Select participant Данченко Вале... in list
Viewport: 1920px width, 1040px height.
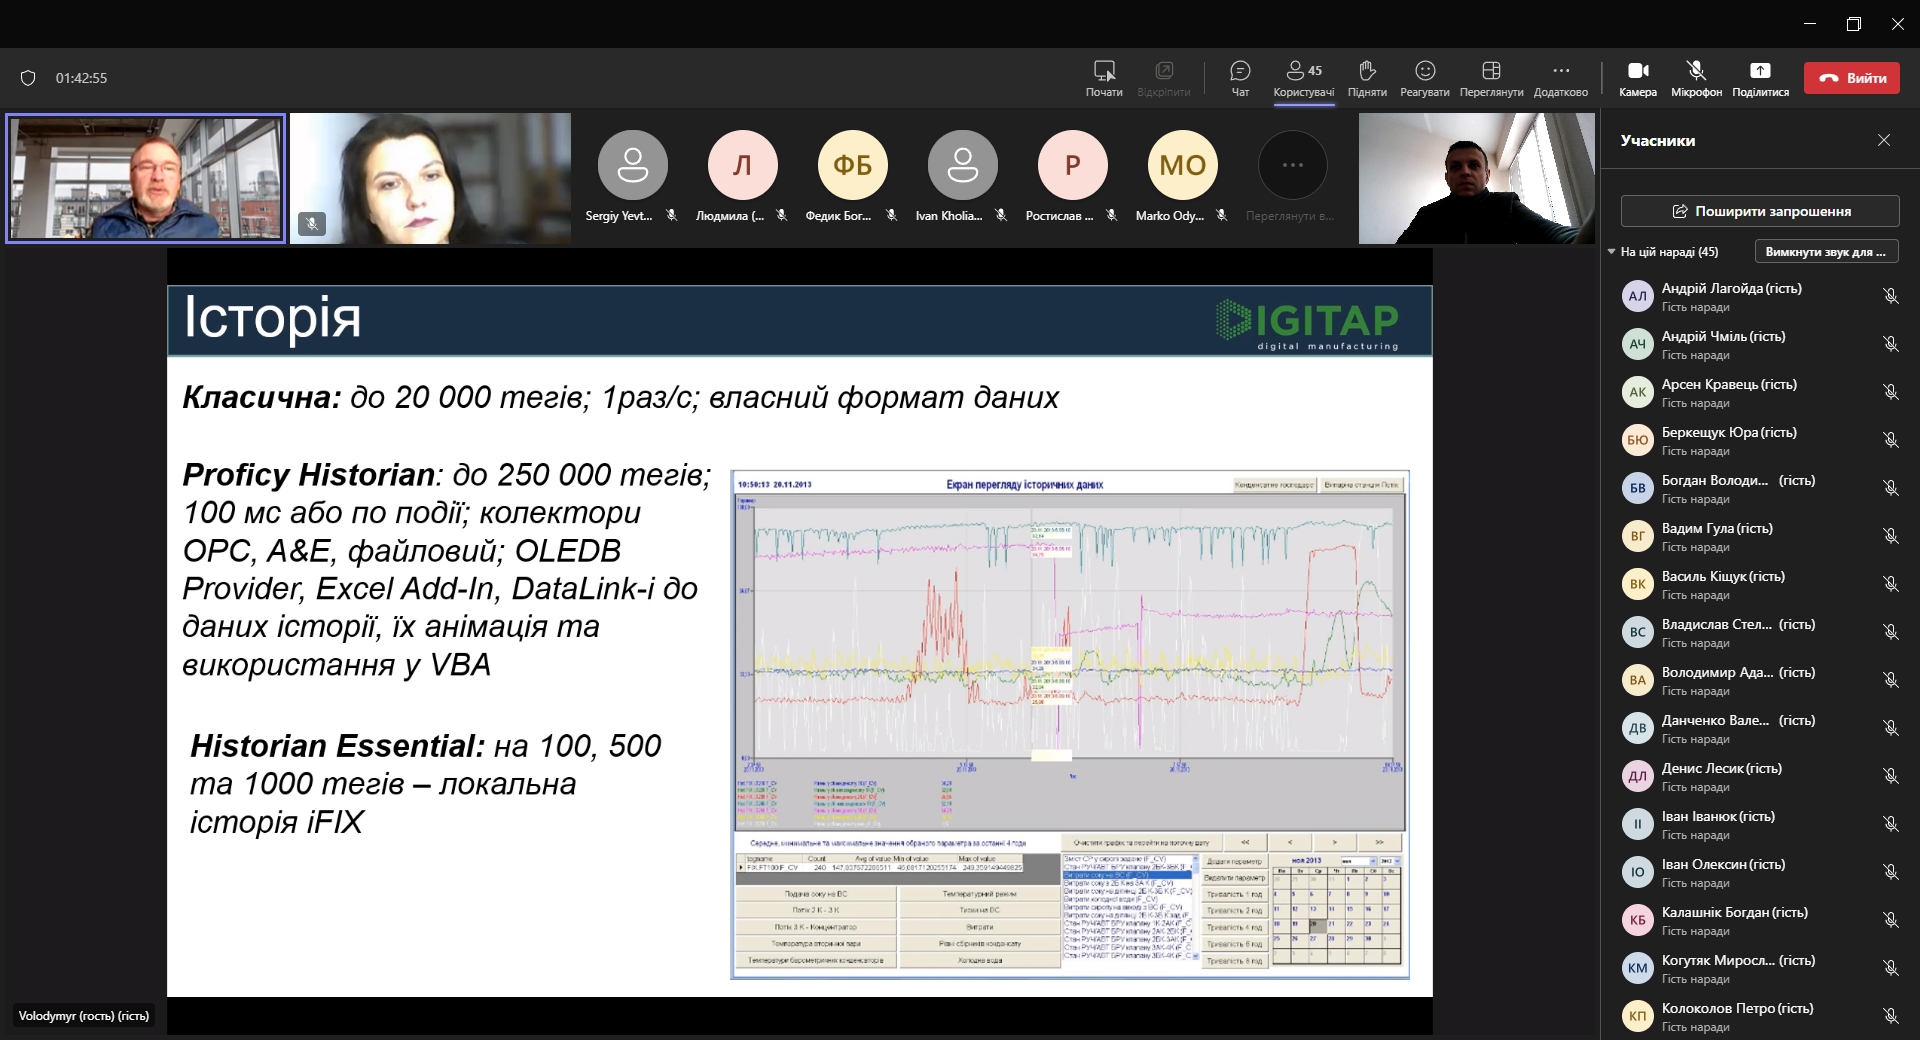tap(1760, 728)
